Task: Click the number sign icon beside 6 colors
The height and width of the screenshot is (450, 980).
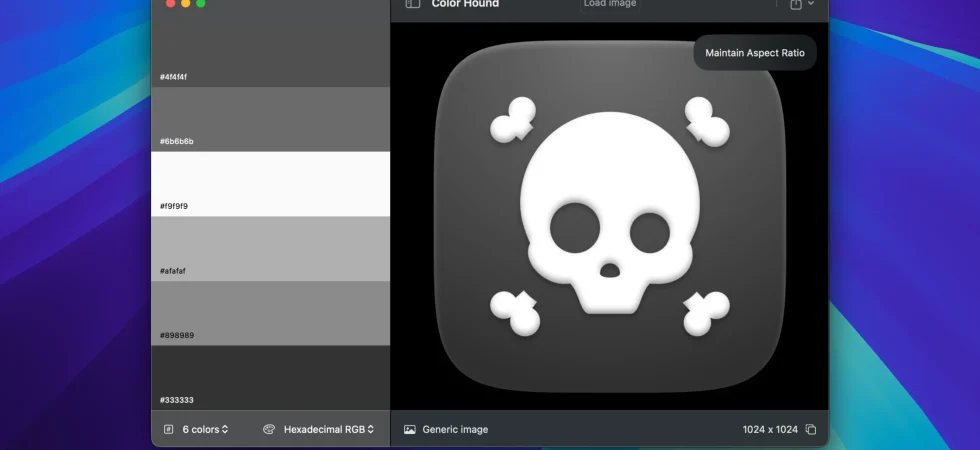Action: [169, 429]
